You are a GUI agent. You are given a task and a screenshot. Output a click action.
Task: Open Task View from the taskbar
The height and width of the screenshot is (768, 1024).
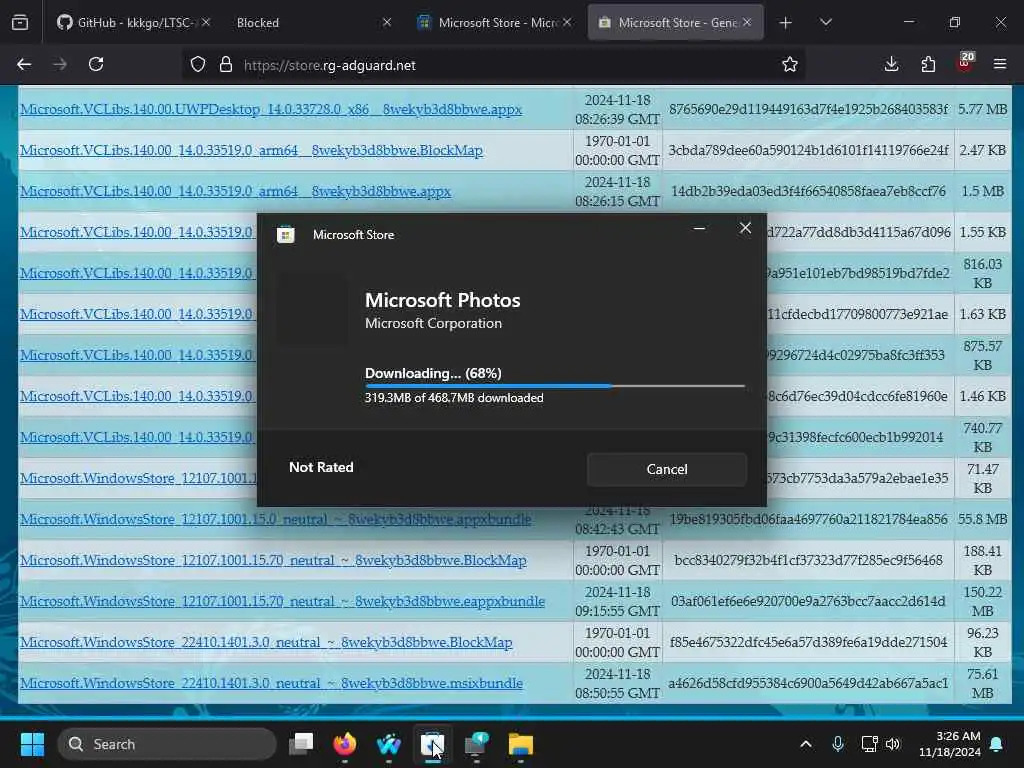point(301,744)
